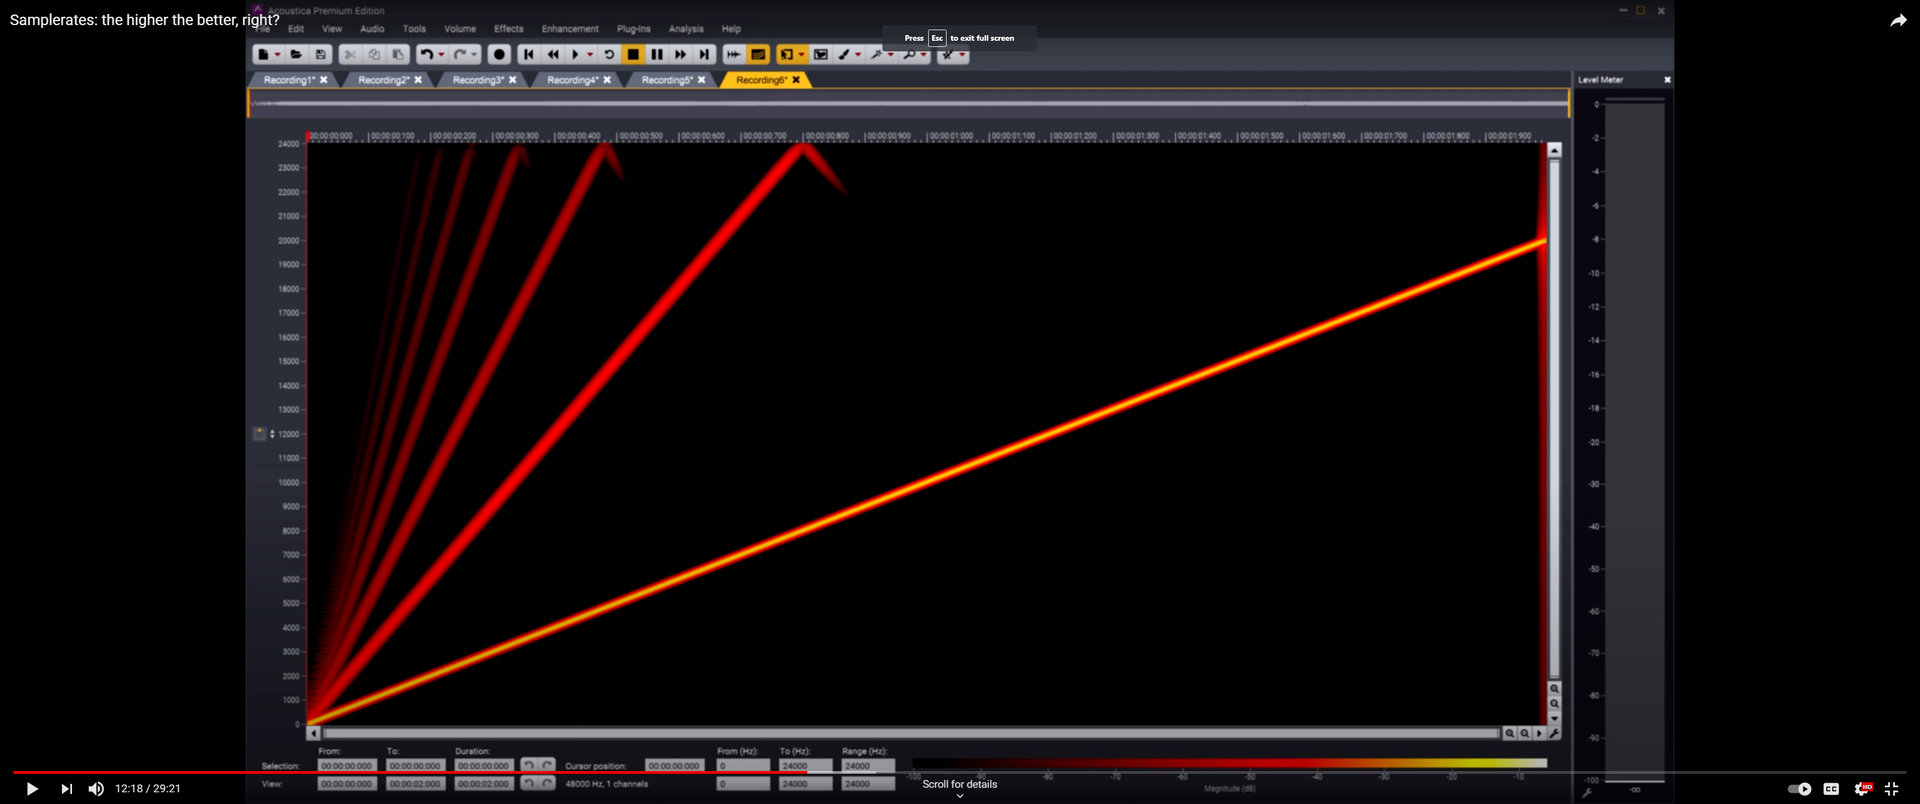Click the Acoustica Pause icon
The height and width of the screenshot is (804, 1920).
pyautogui.click(x=657, y=55)
